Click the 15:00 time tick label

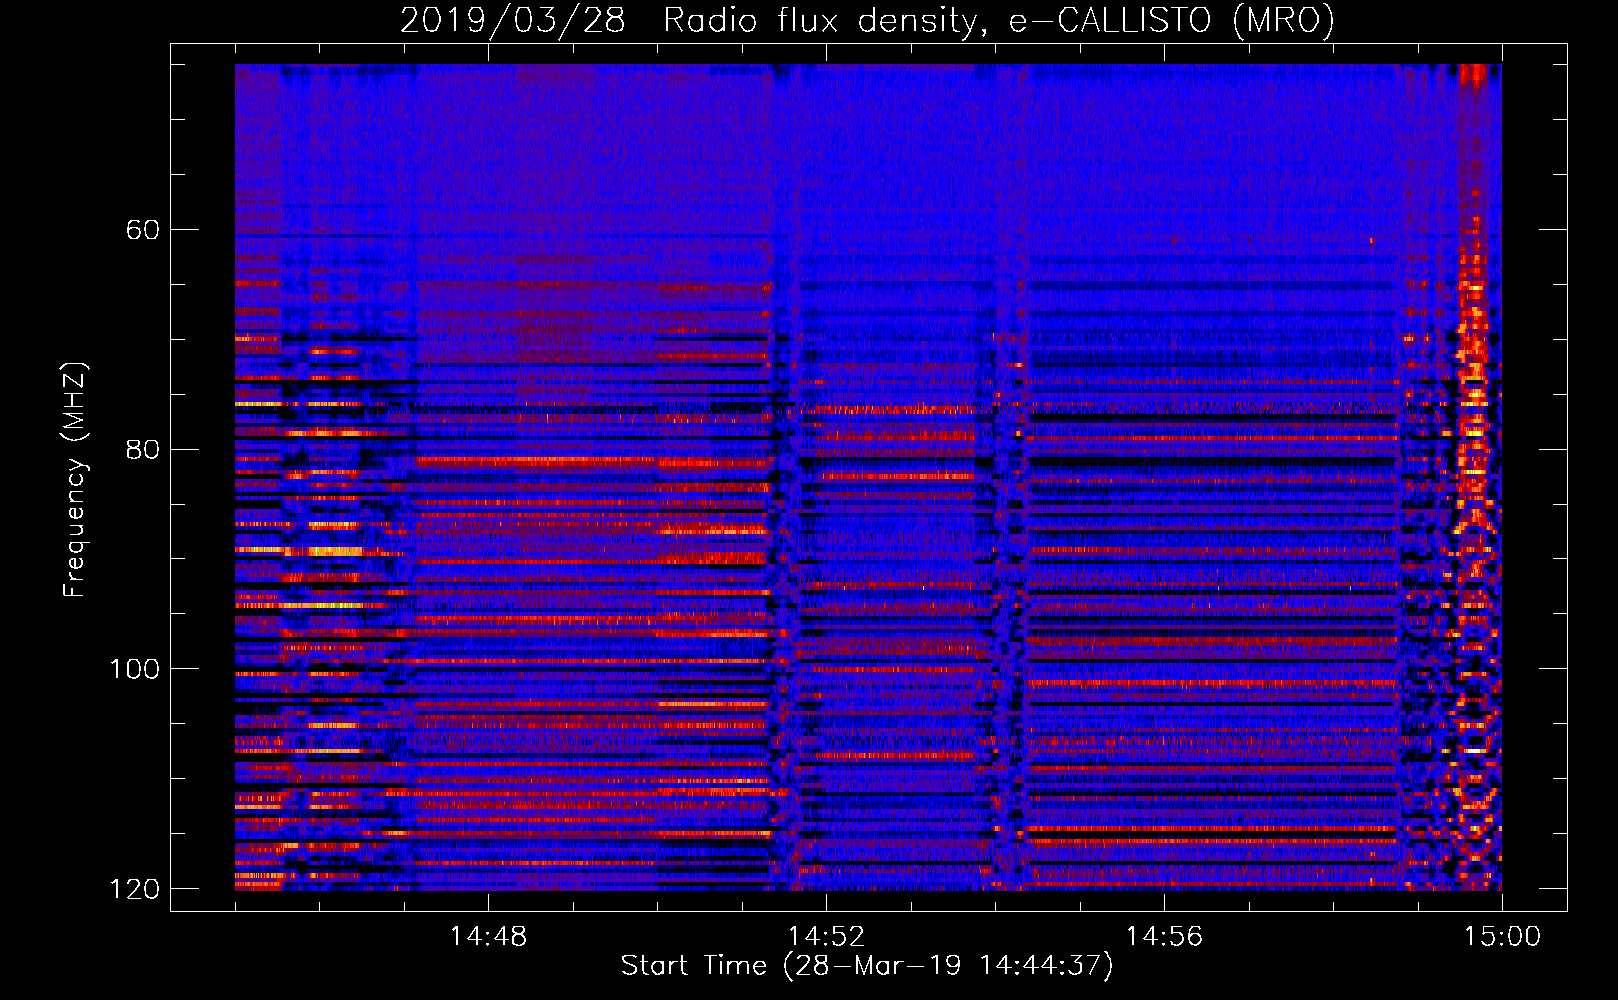[1502, 937]
